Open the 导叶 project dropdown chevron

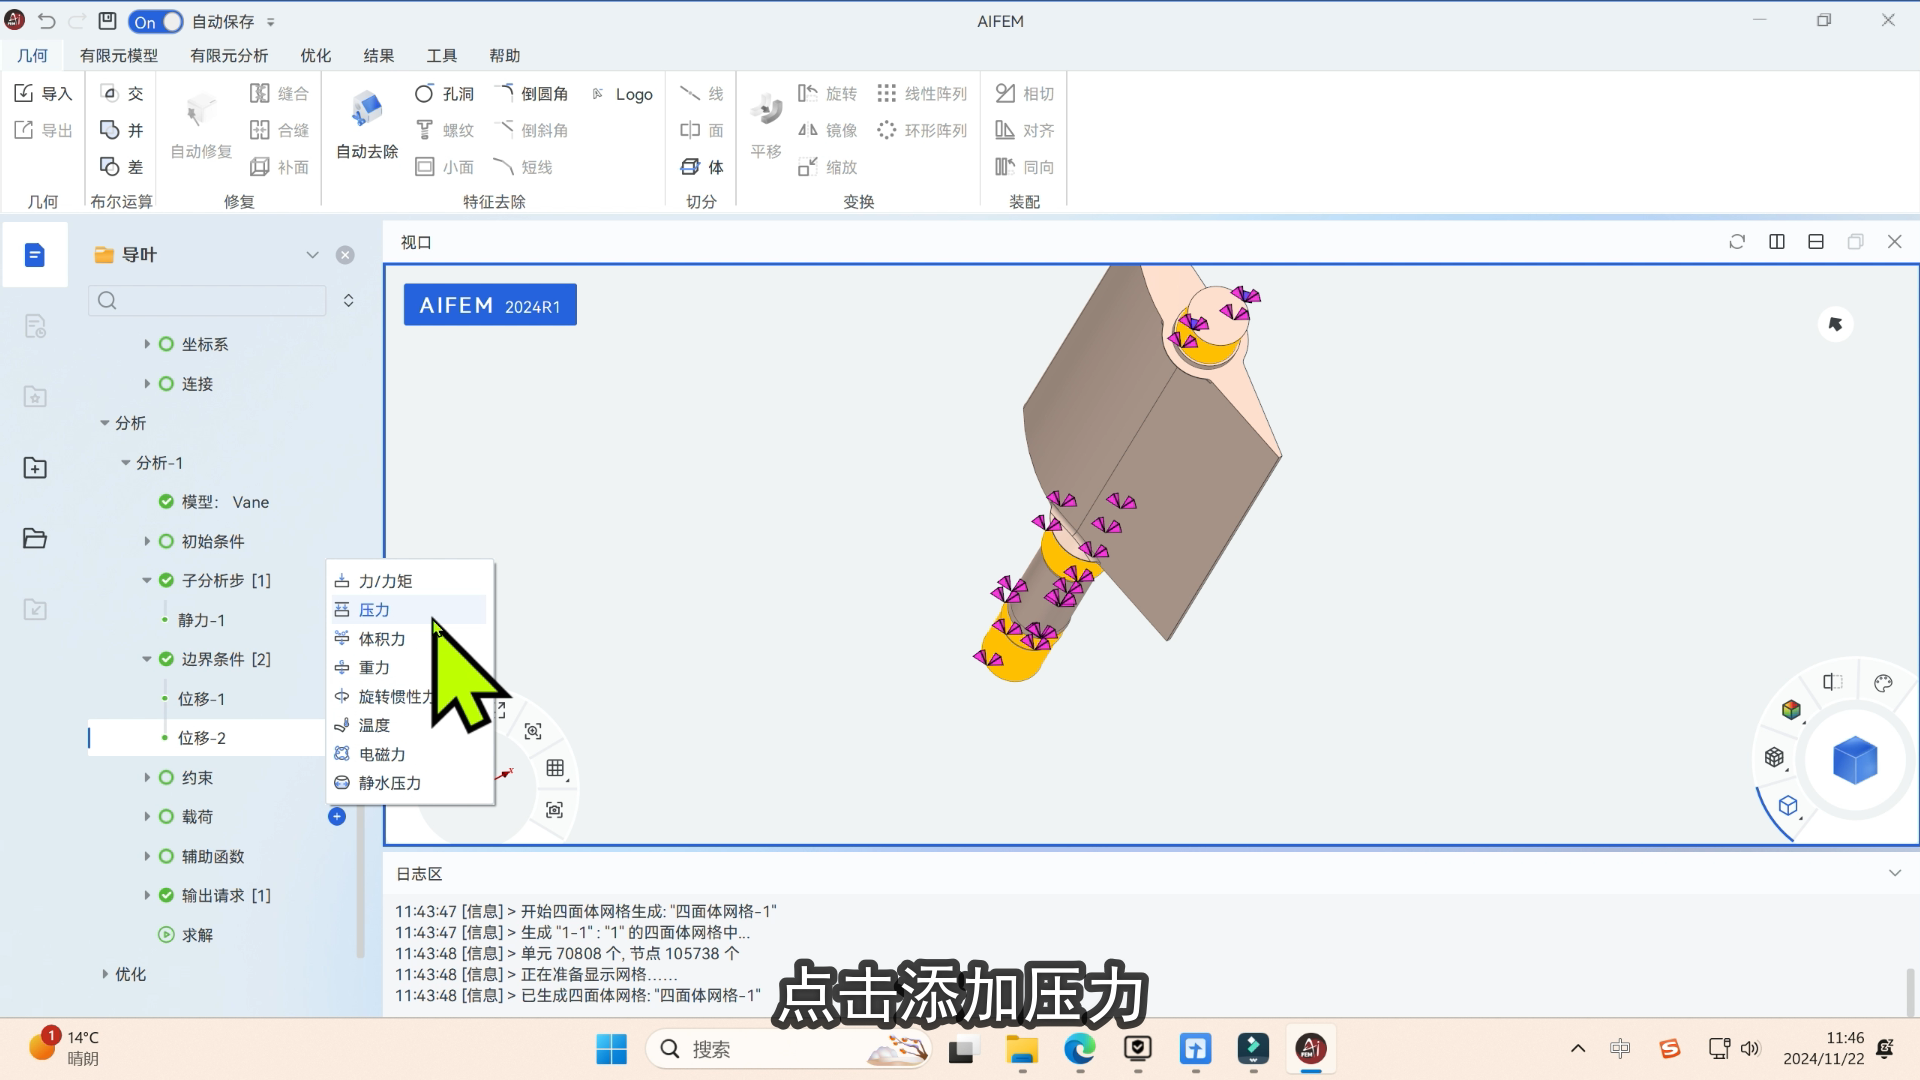click(312, 255)
